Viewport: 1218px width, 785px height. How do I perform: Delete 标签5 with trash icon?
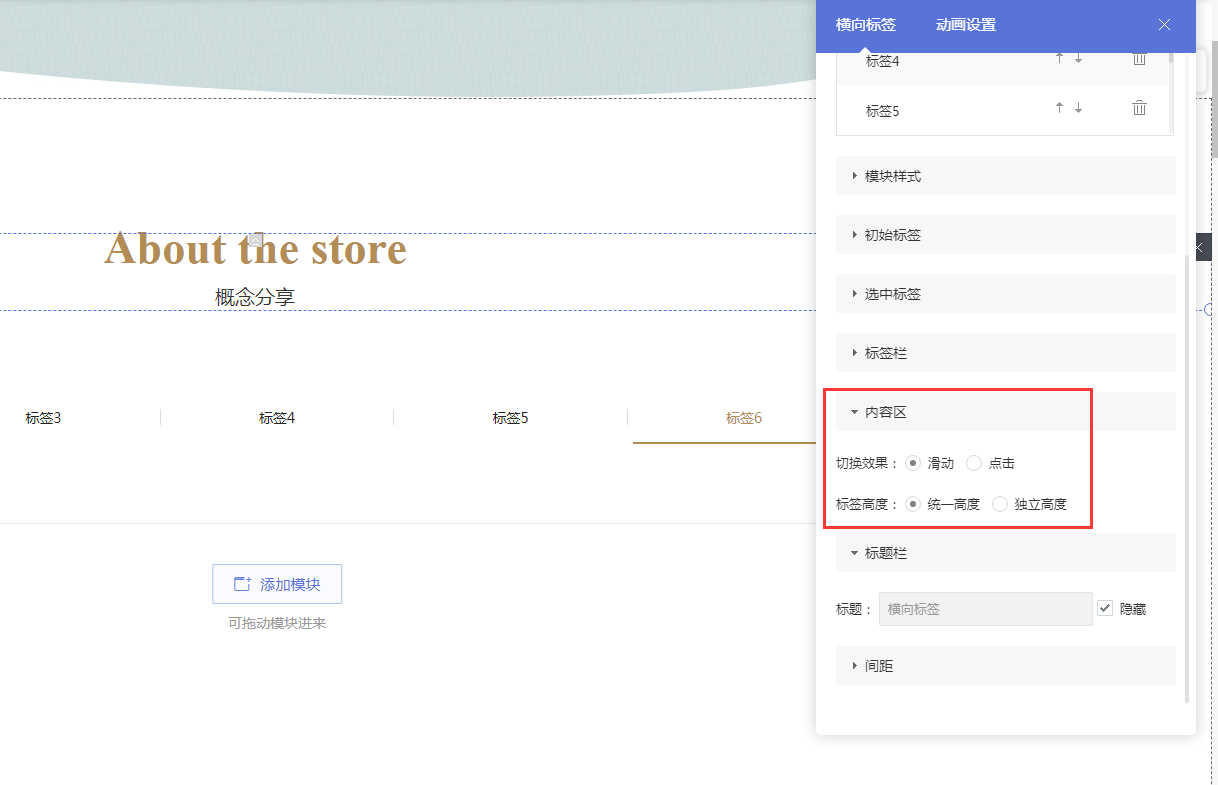click(x=1139, y=108)
